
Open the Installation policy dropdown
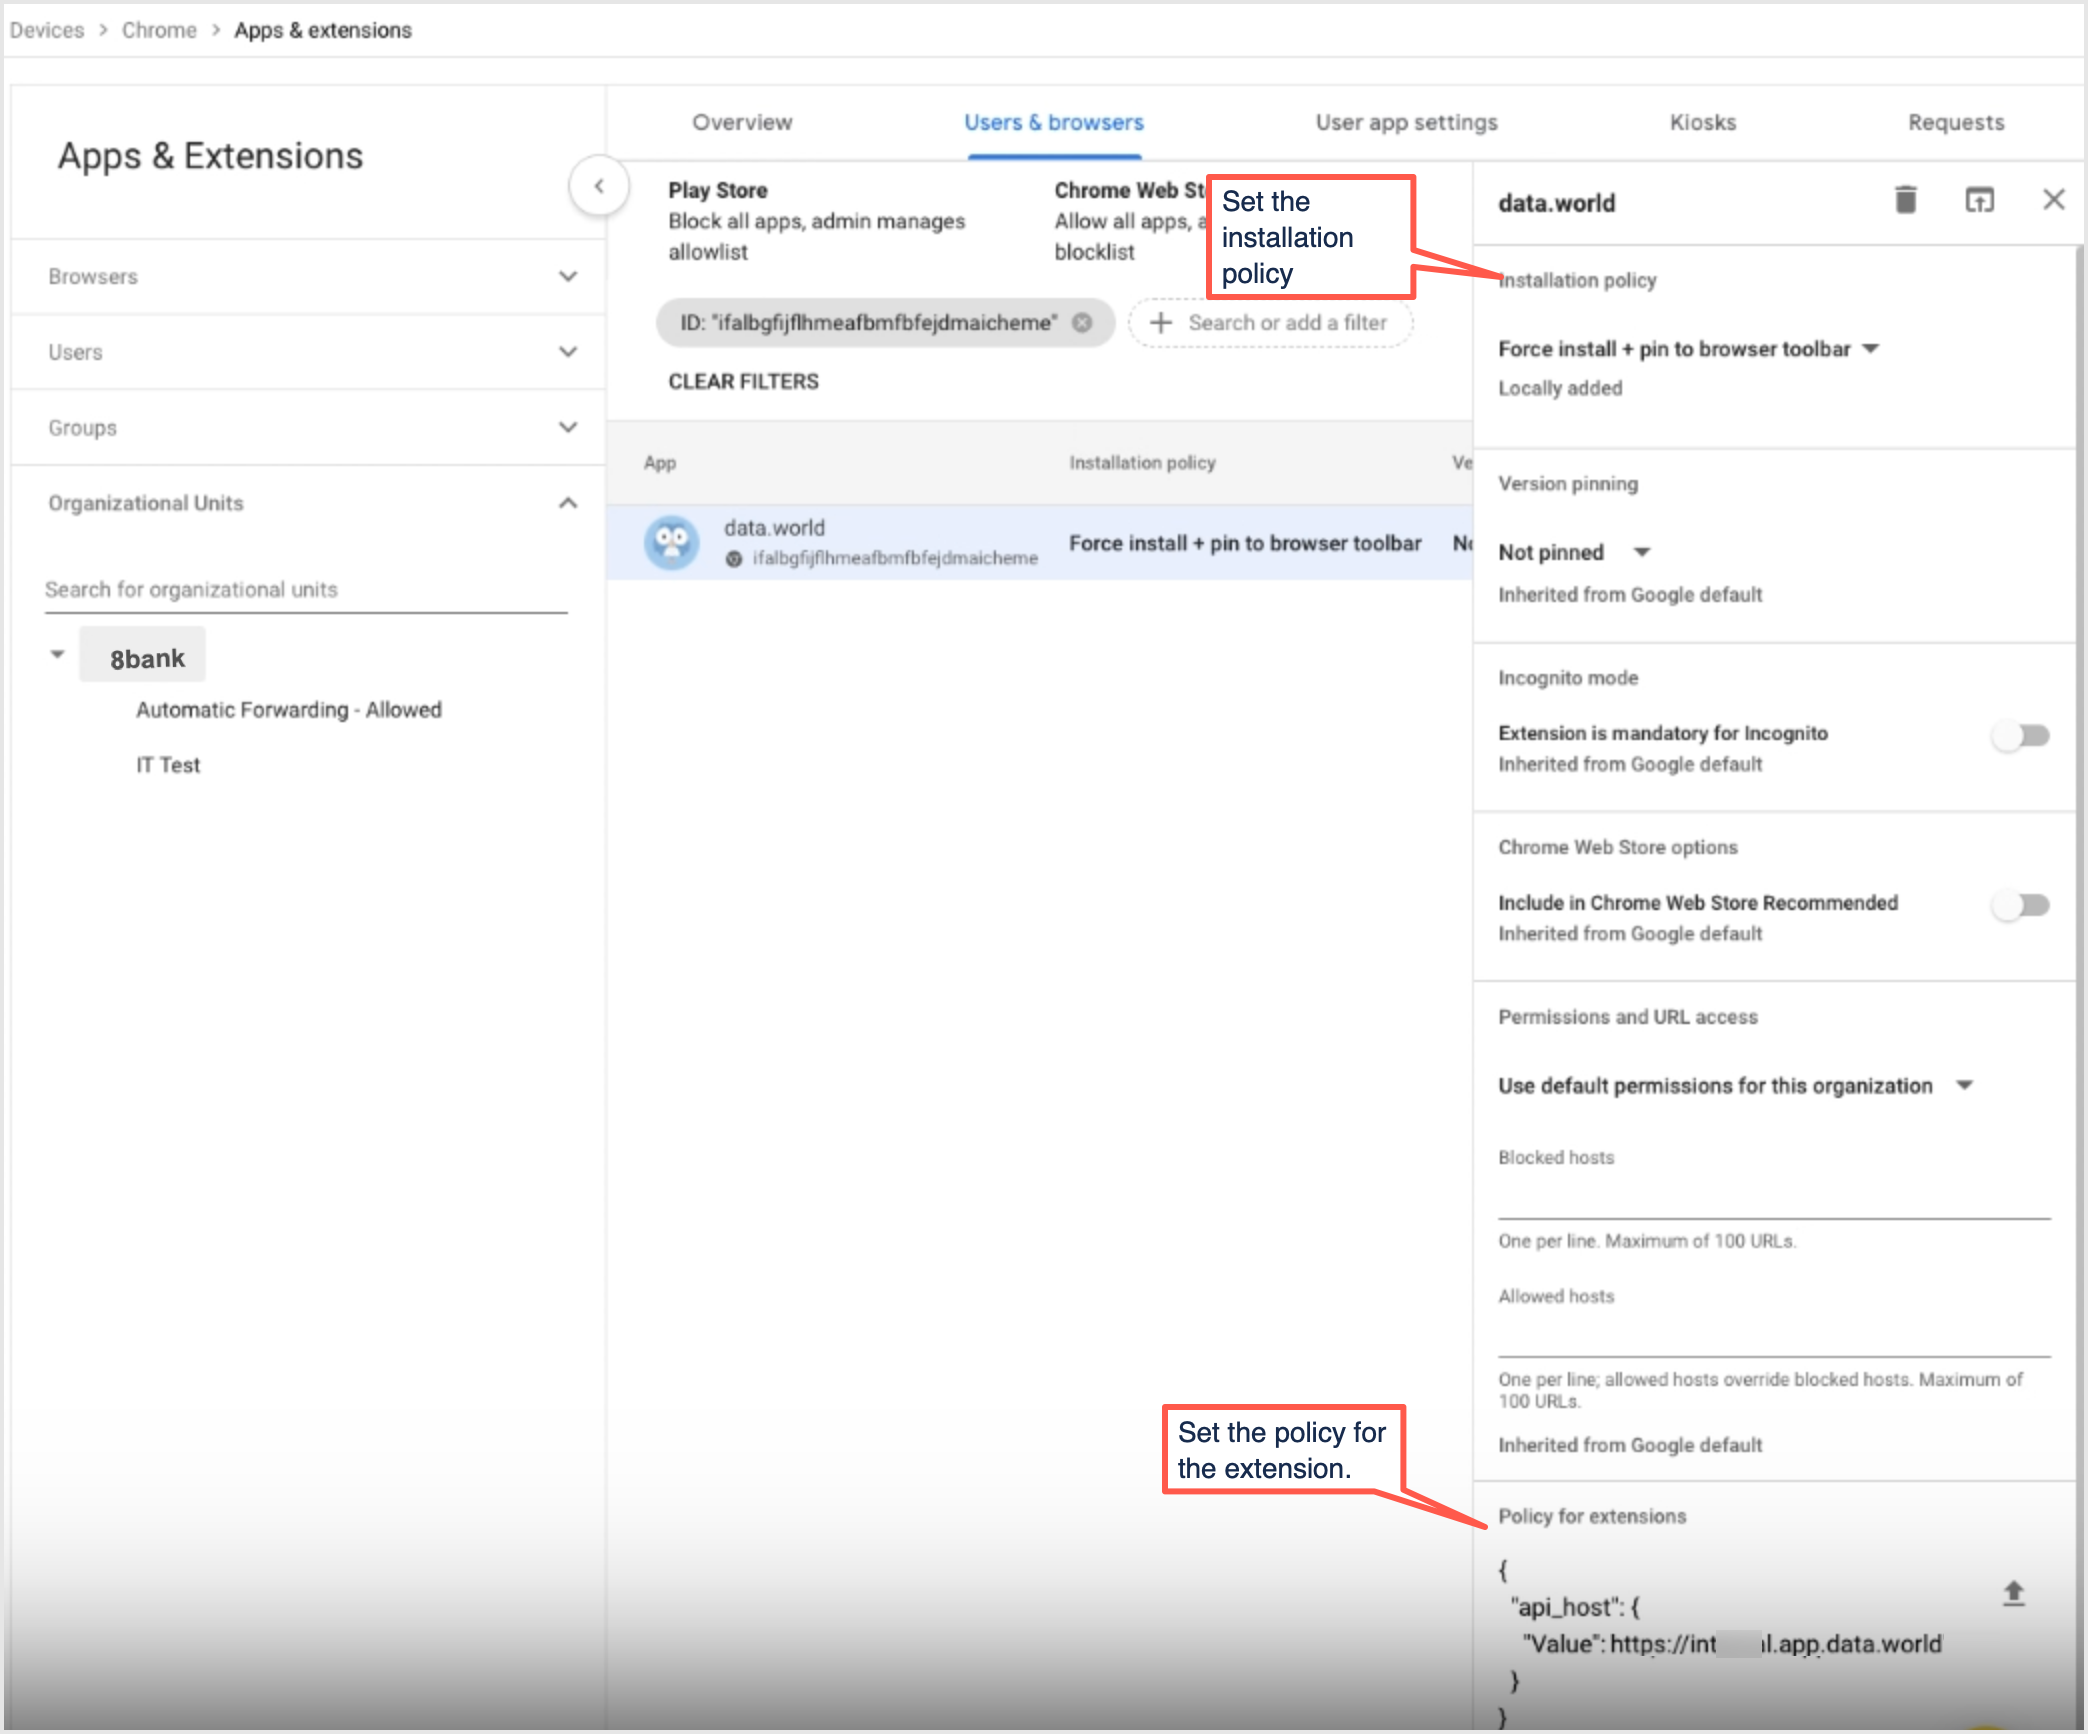[x=1689, y=349]
